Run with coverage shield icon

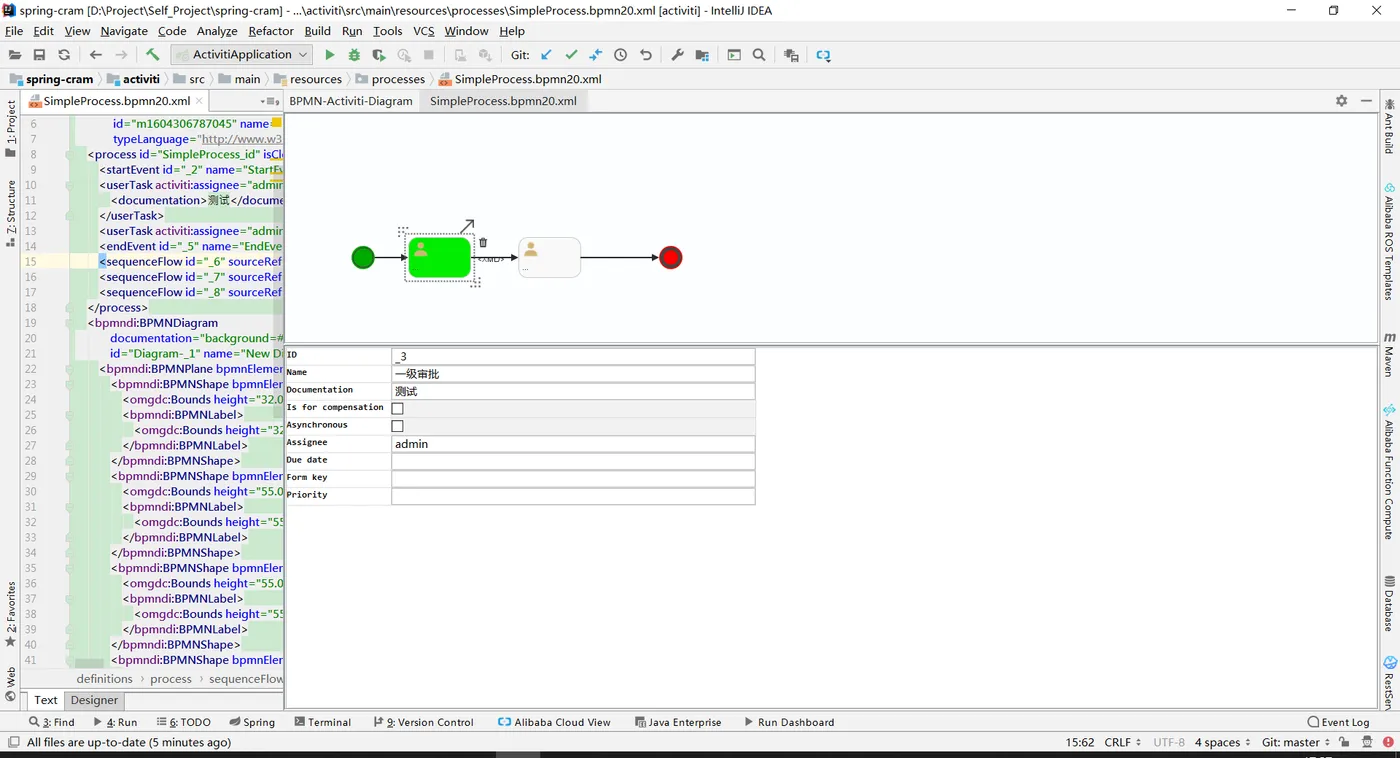point(379,55)
